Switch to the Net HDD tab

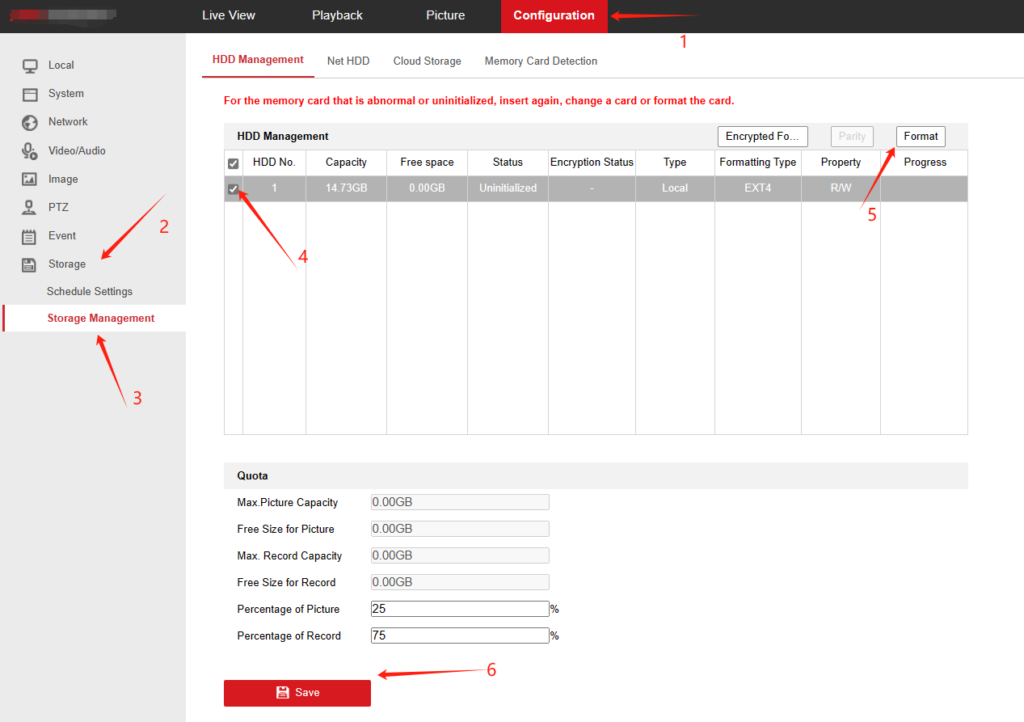tap(348, 61)
